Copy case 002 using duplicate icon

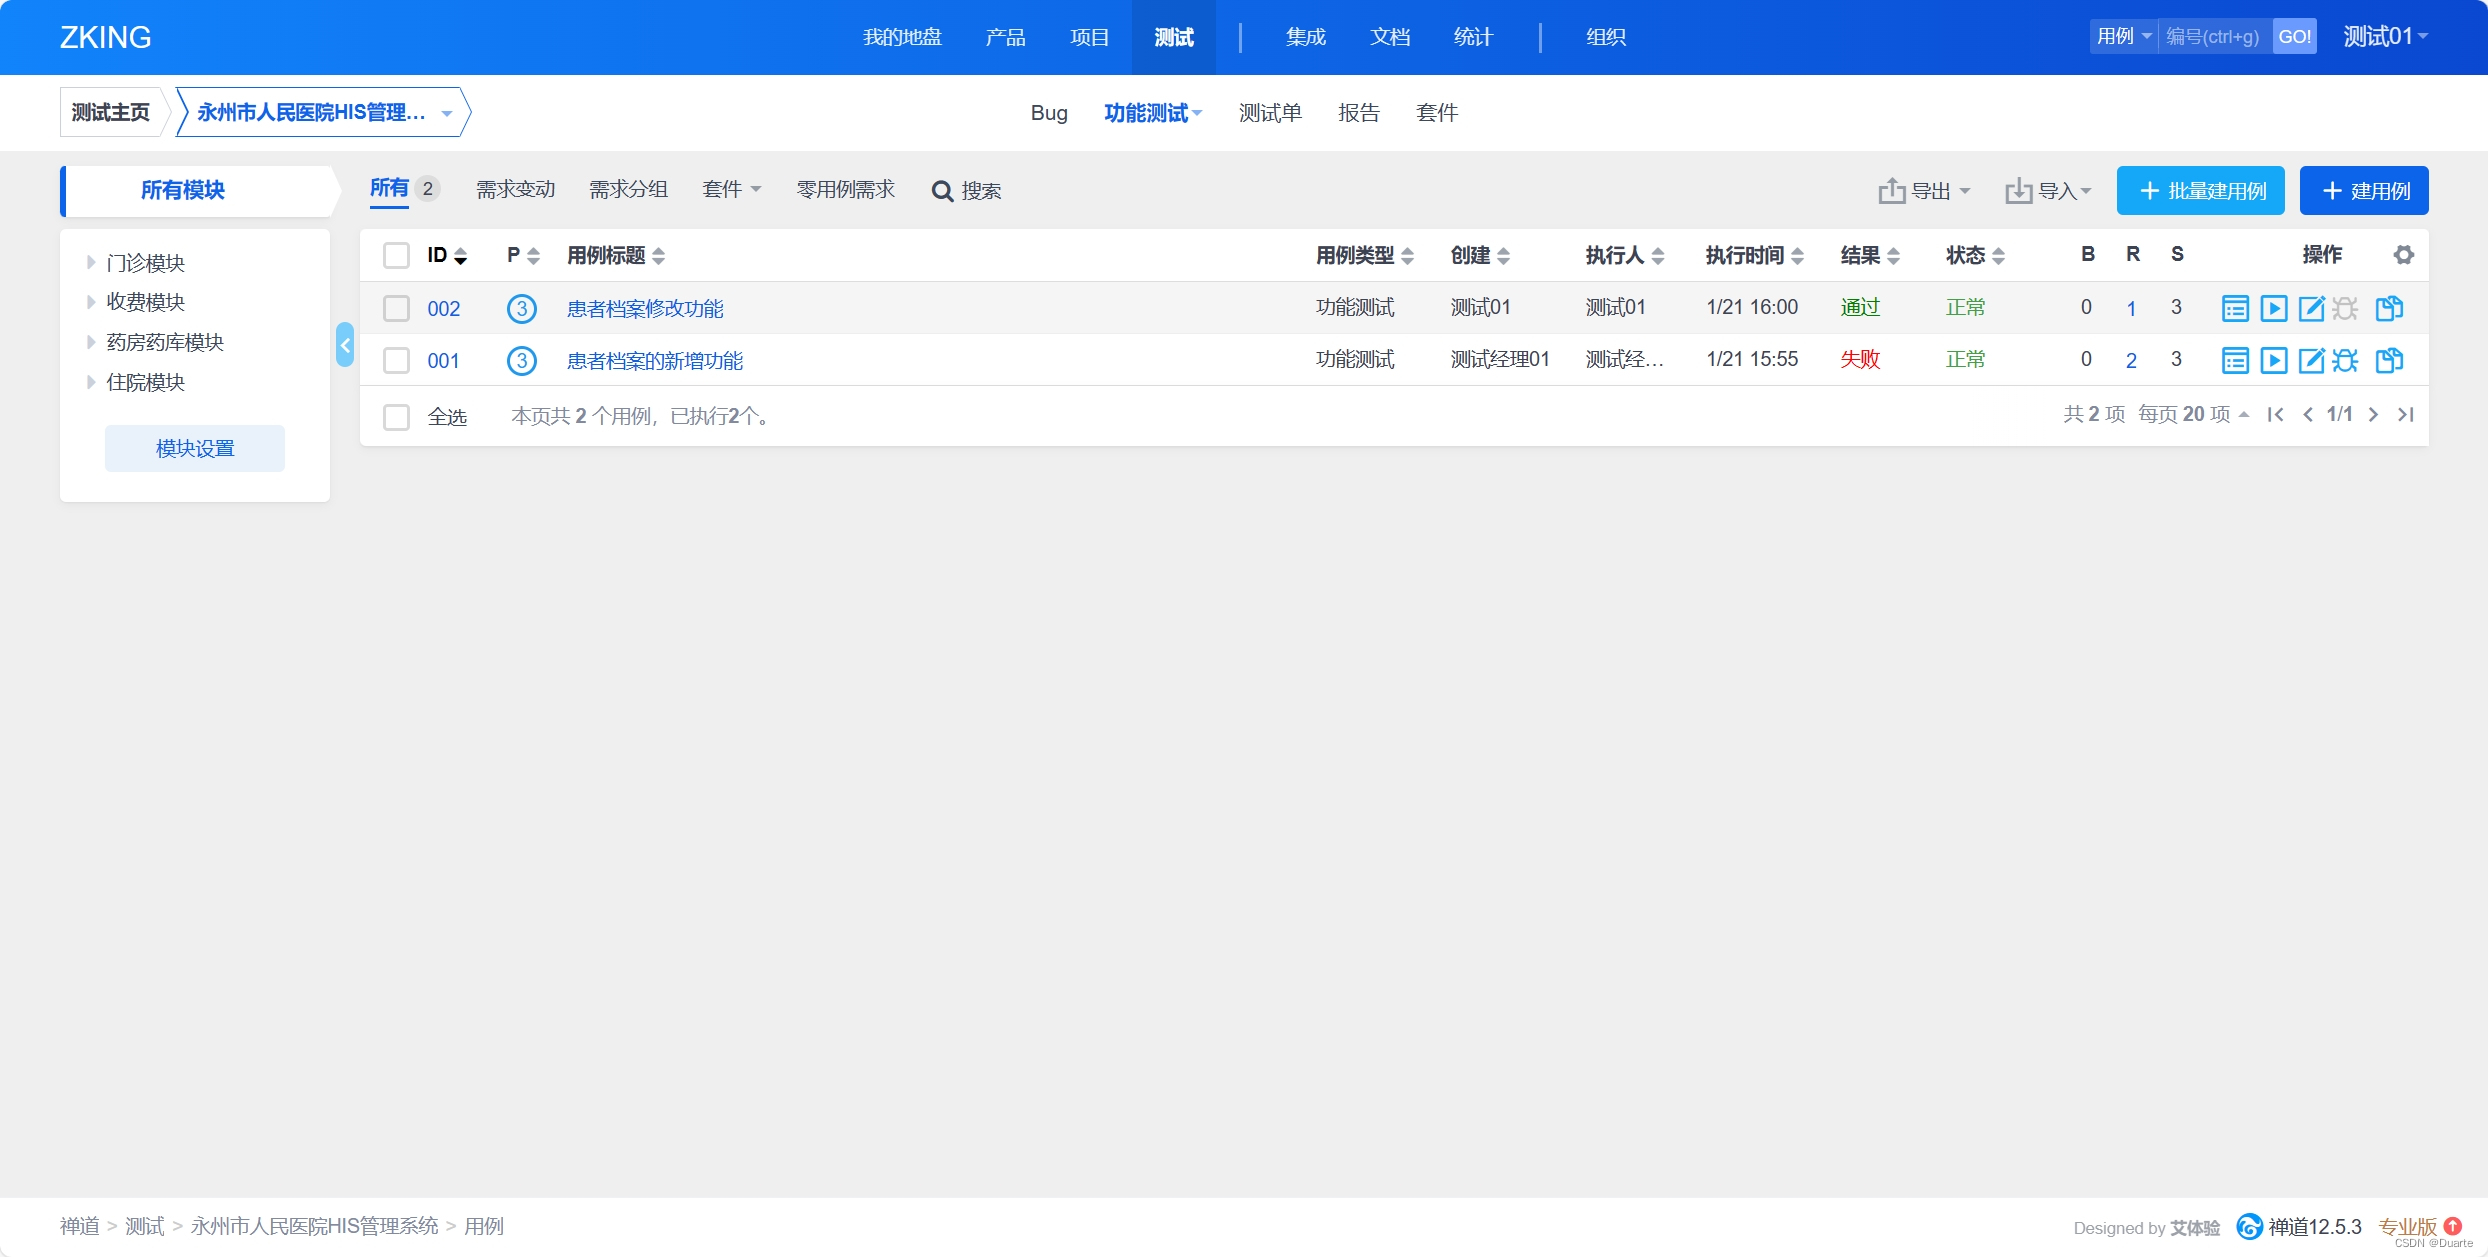(x=2389, y=308)
